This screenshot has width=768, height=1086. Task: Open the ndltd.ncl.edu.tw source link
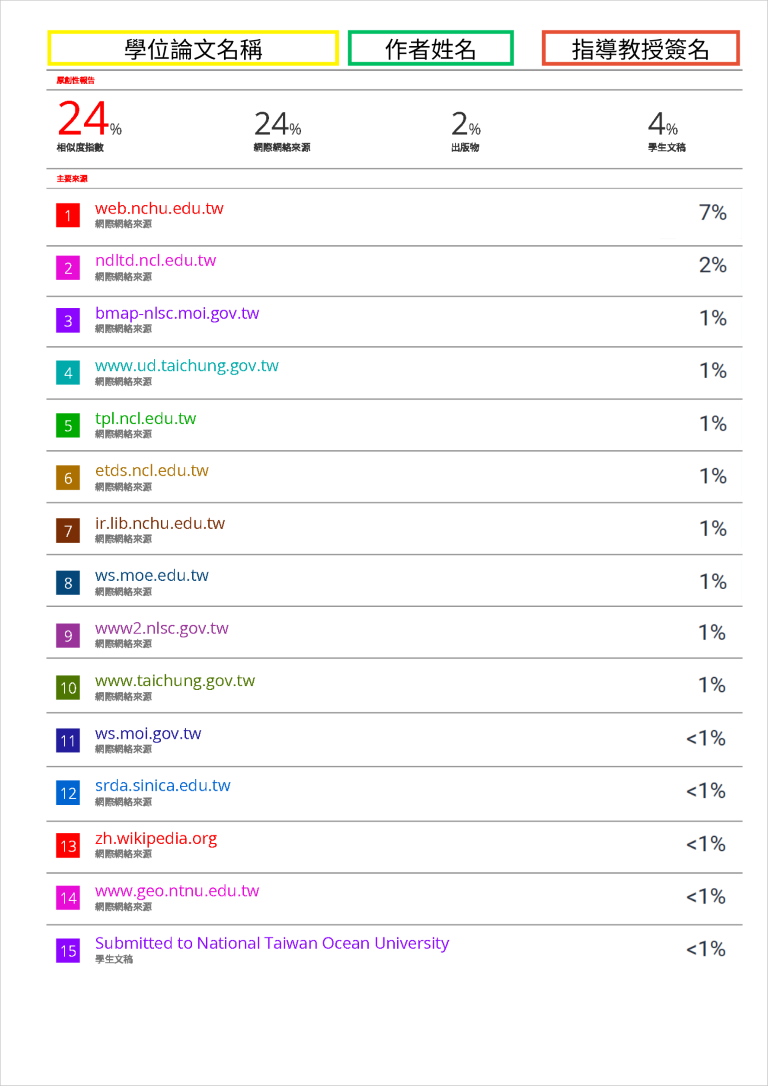(156, 260)
